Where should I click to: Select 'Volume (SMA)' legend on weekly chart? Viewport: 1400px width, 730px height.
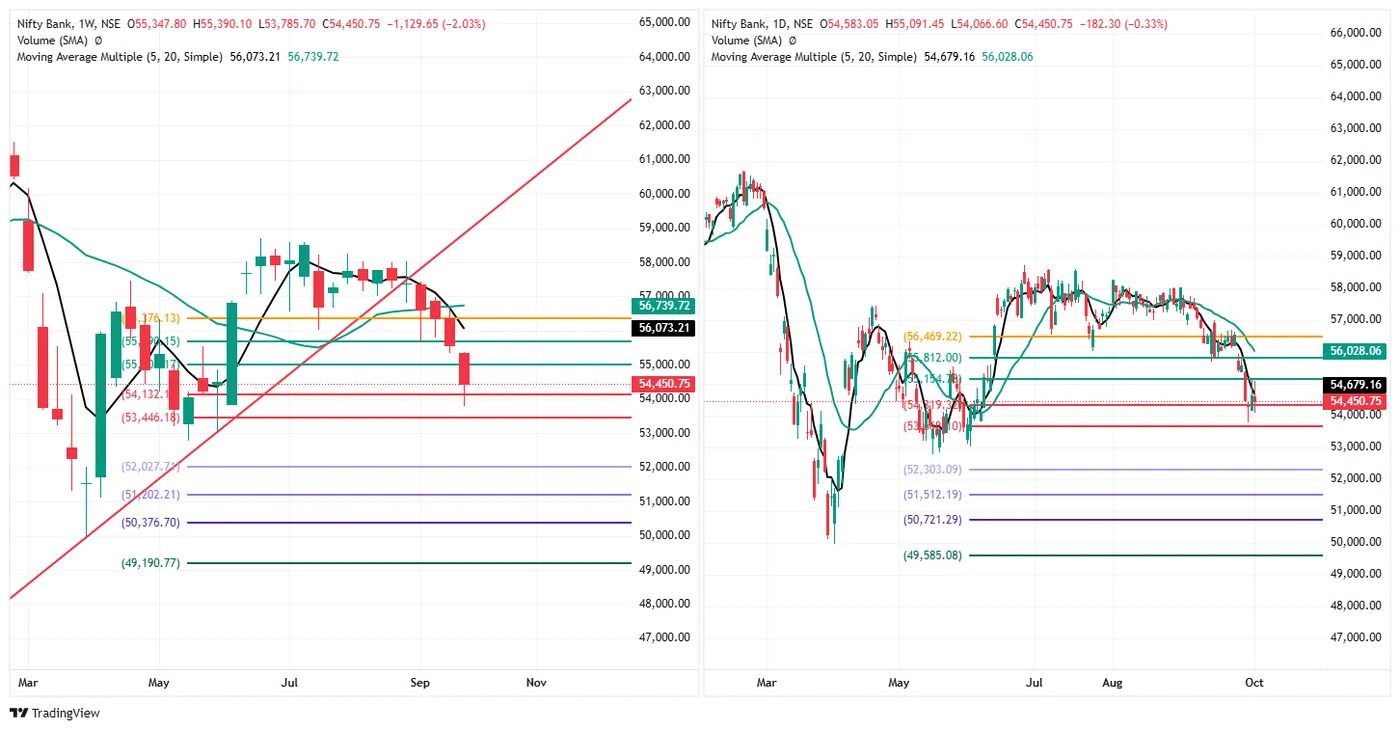coord(52,41)
